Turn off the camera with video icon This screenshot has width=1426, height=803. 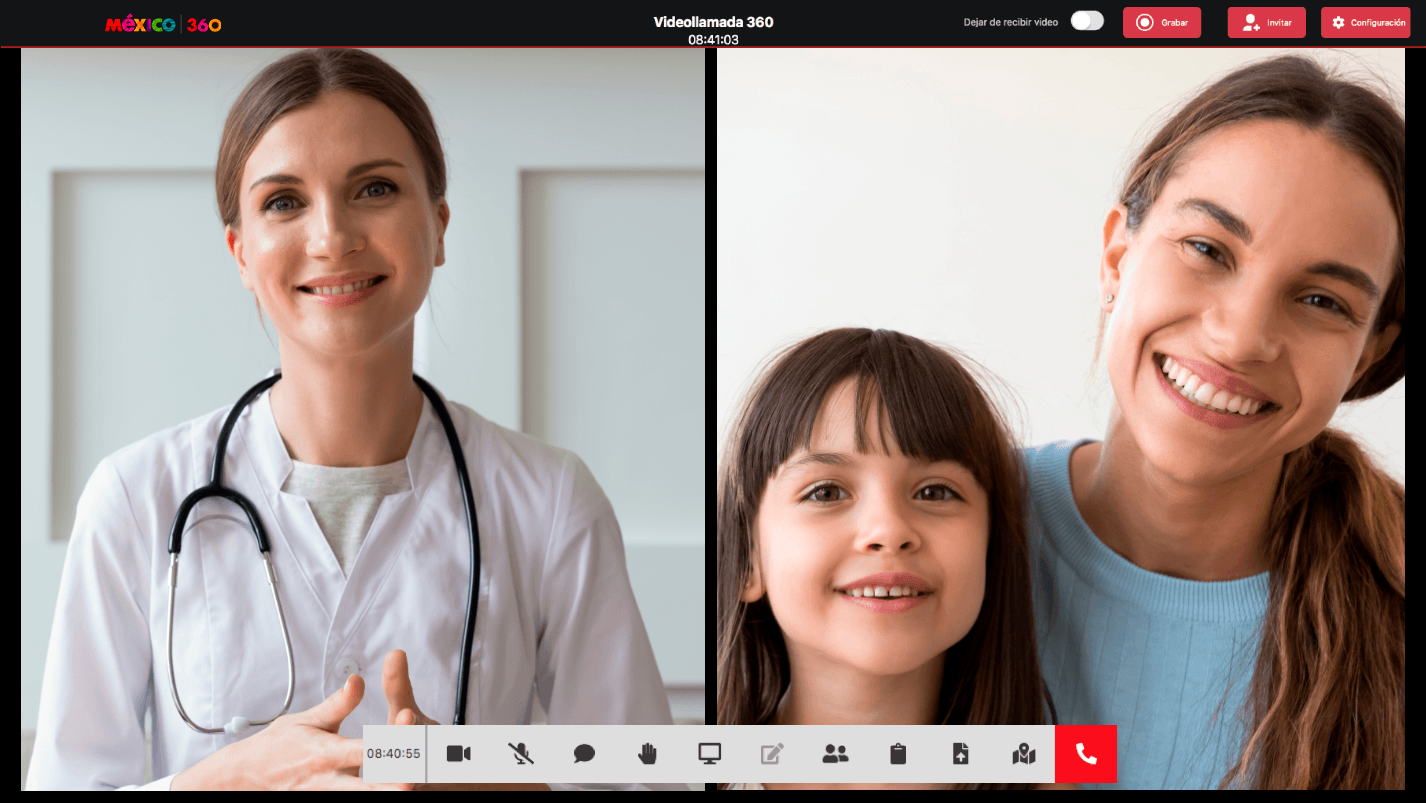458,754
